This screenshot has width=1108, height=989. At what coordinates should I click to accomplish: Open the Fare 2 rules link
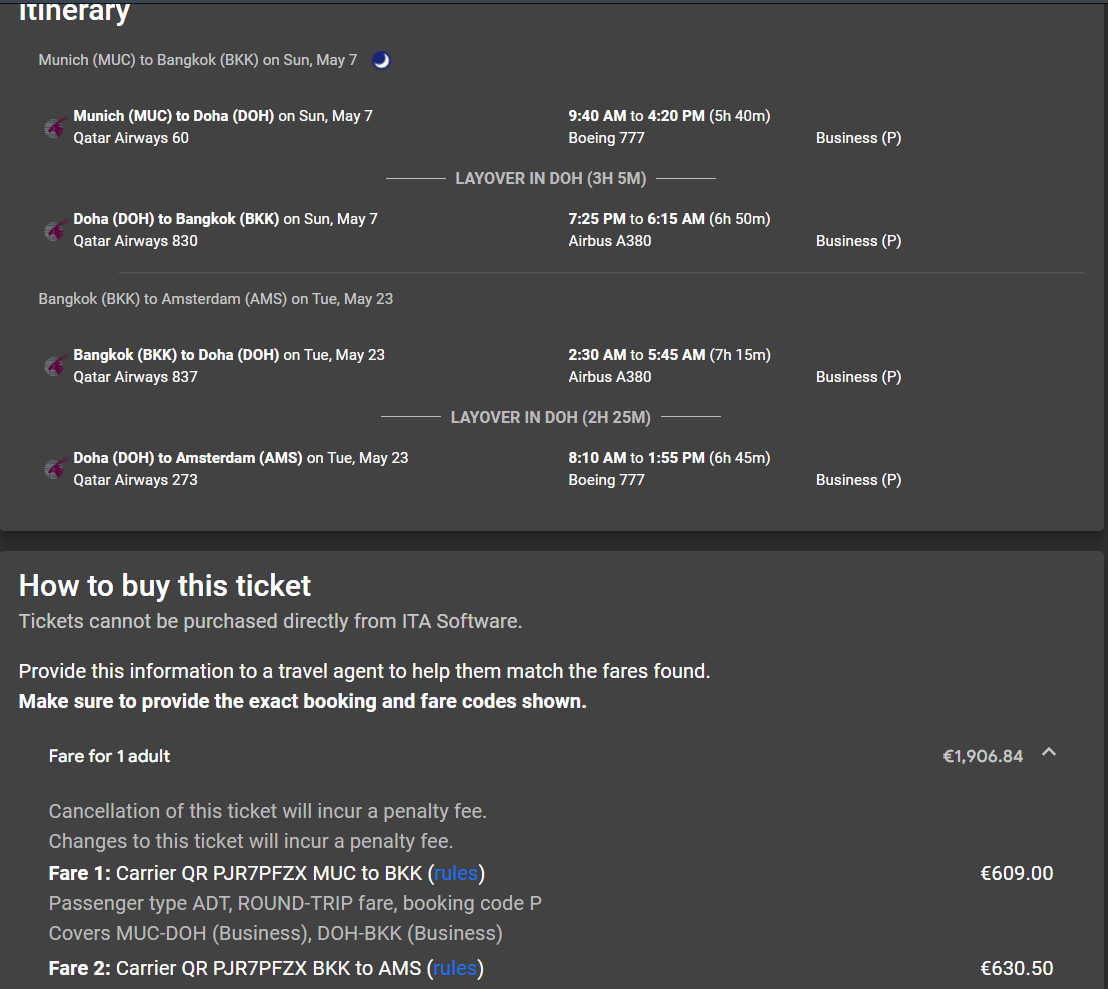(454, 968)
